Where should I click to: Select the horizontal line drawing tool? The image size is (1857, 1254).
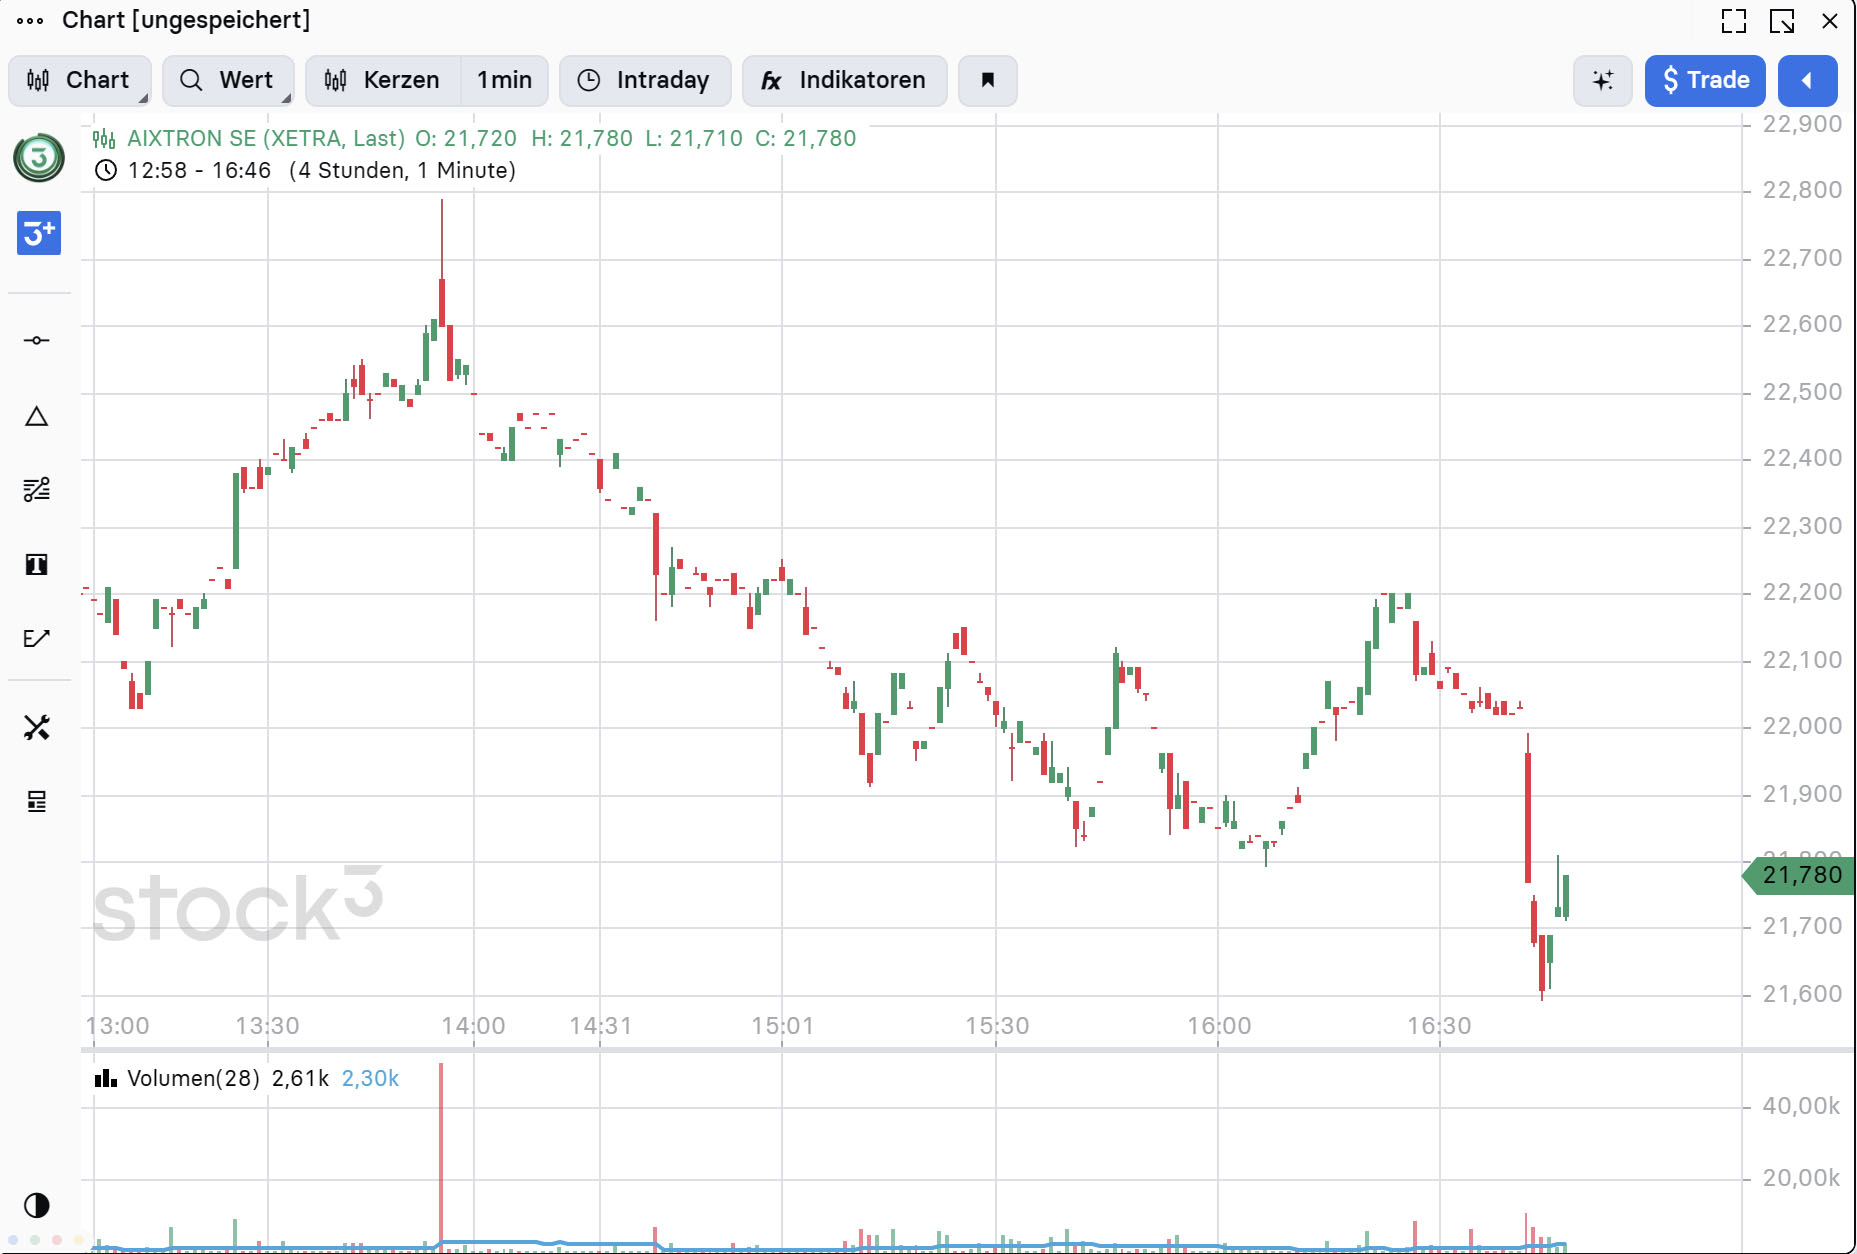coord(37,341)
